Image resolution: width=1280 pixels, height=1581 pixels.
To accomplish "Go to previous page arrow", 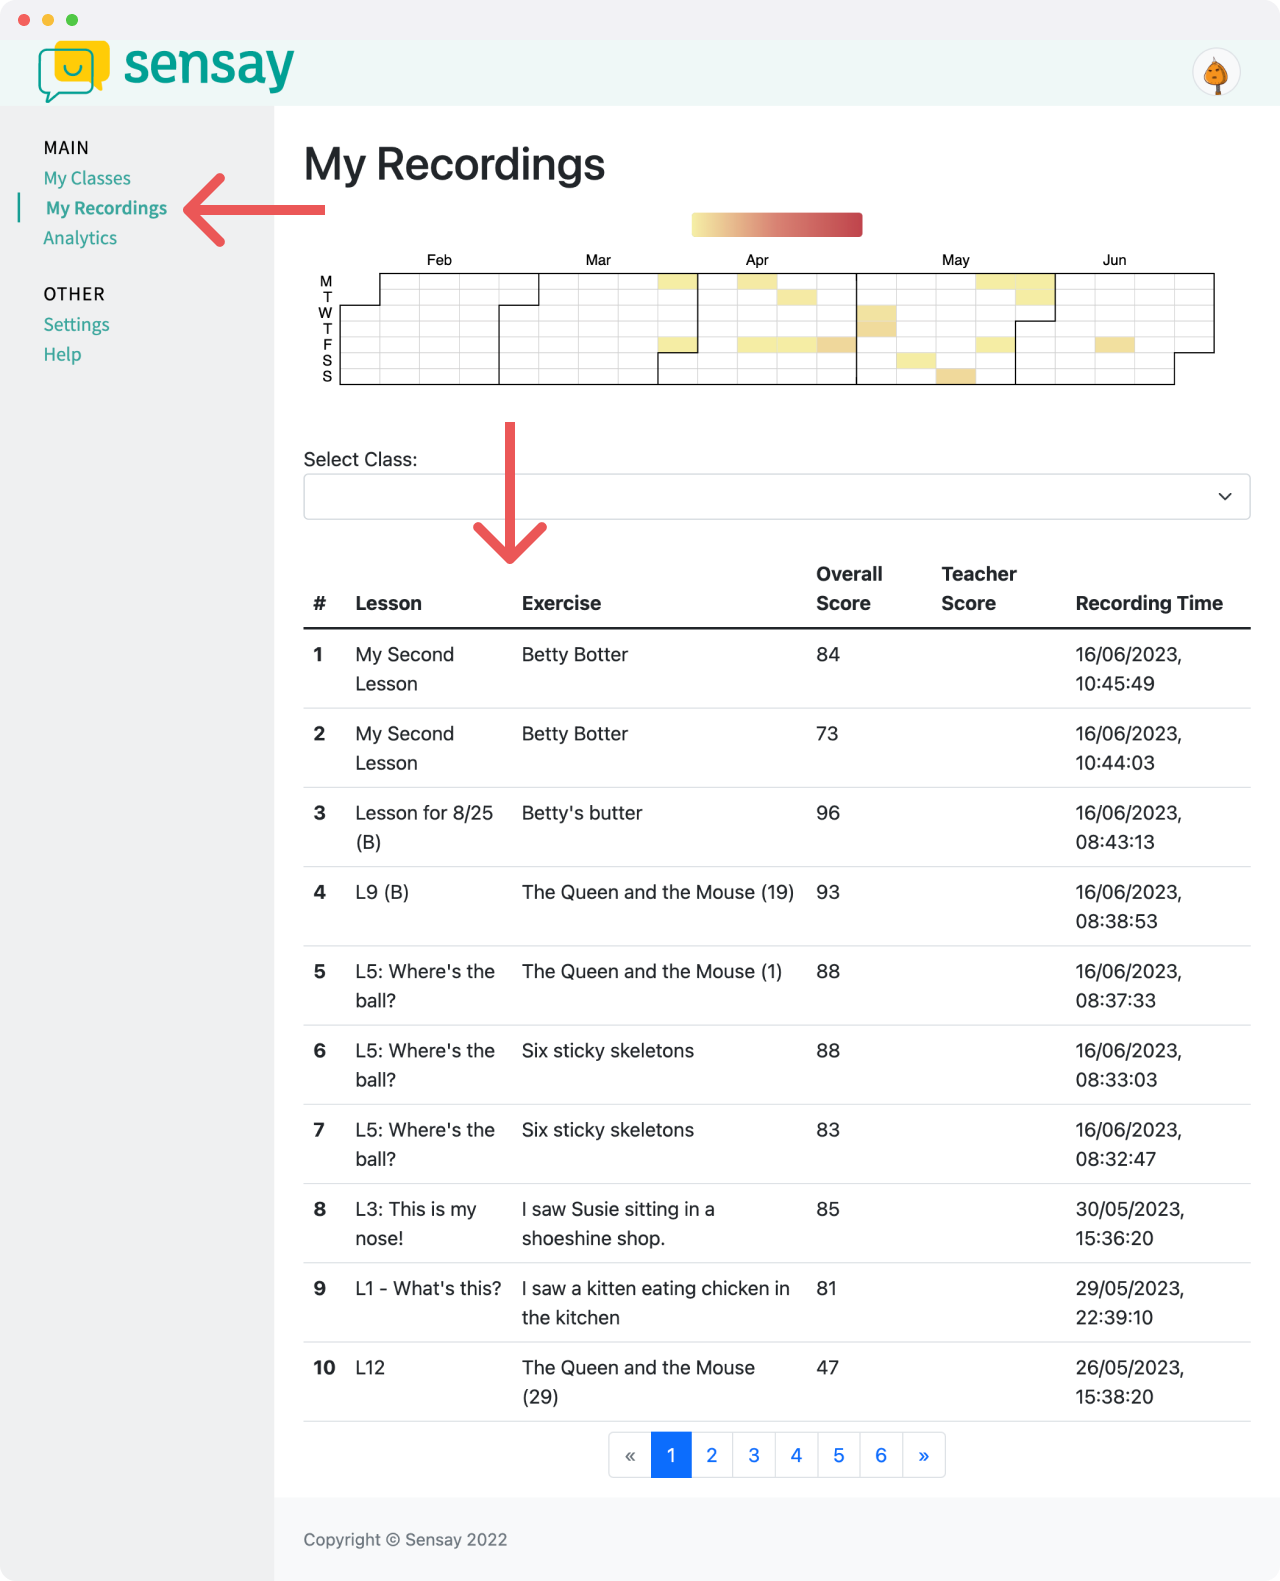I will tap(630, 1455).
